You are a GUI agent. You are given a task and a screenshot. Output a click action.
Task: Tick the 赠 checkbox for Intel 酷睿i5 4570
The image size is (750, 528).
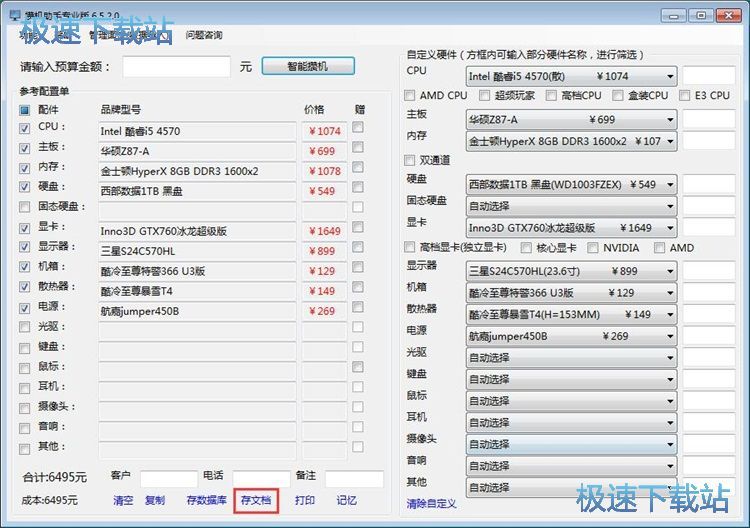coord(358,127)
